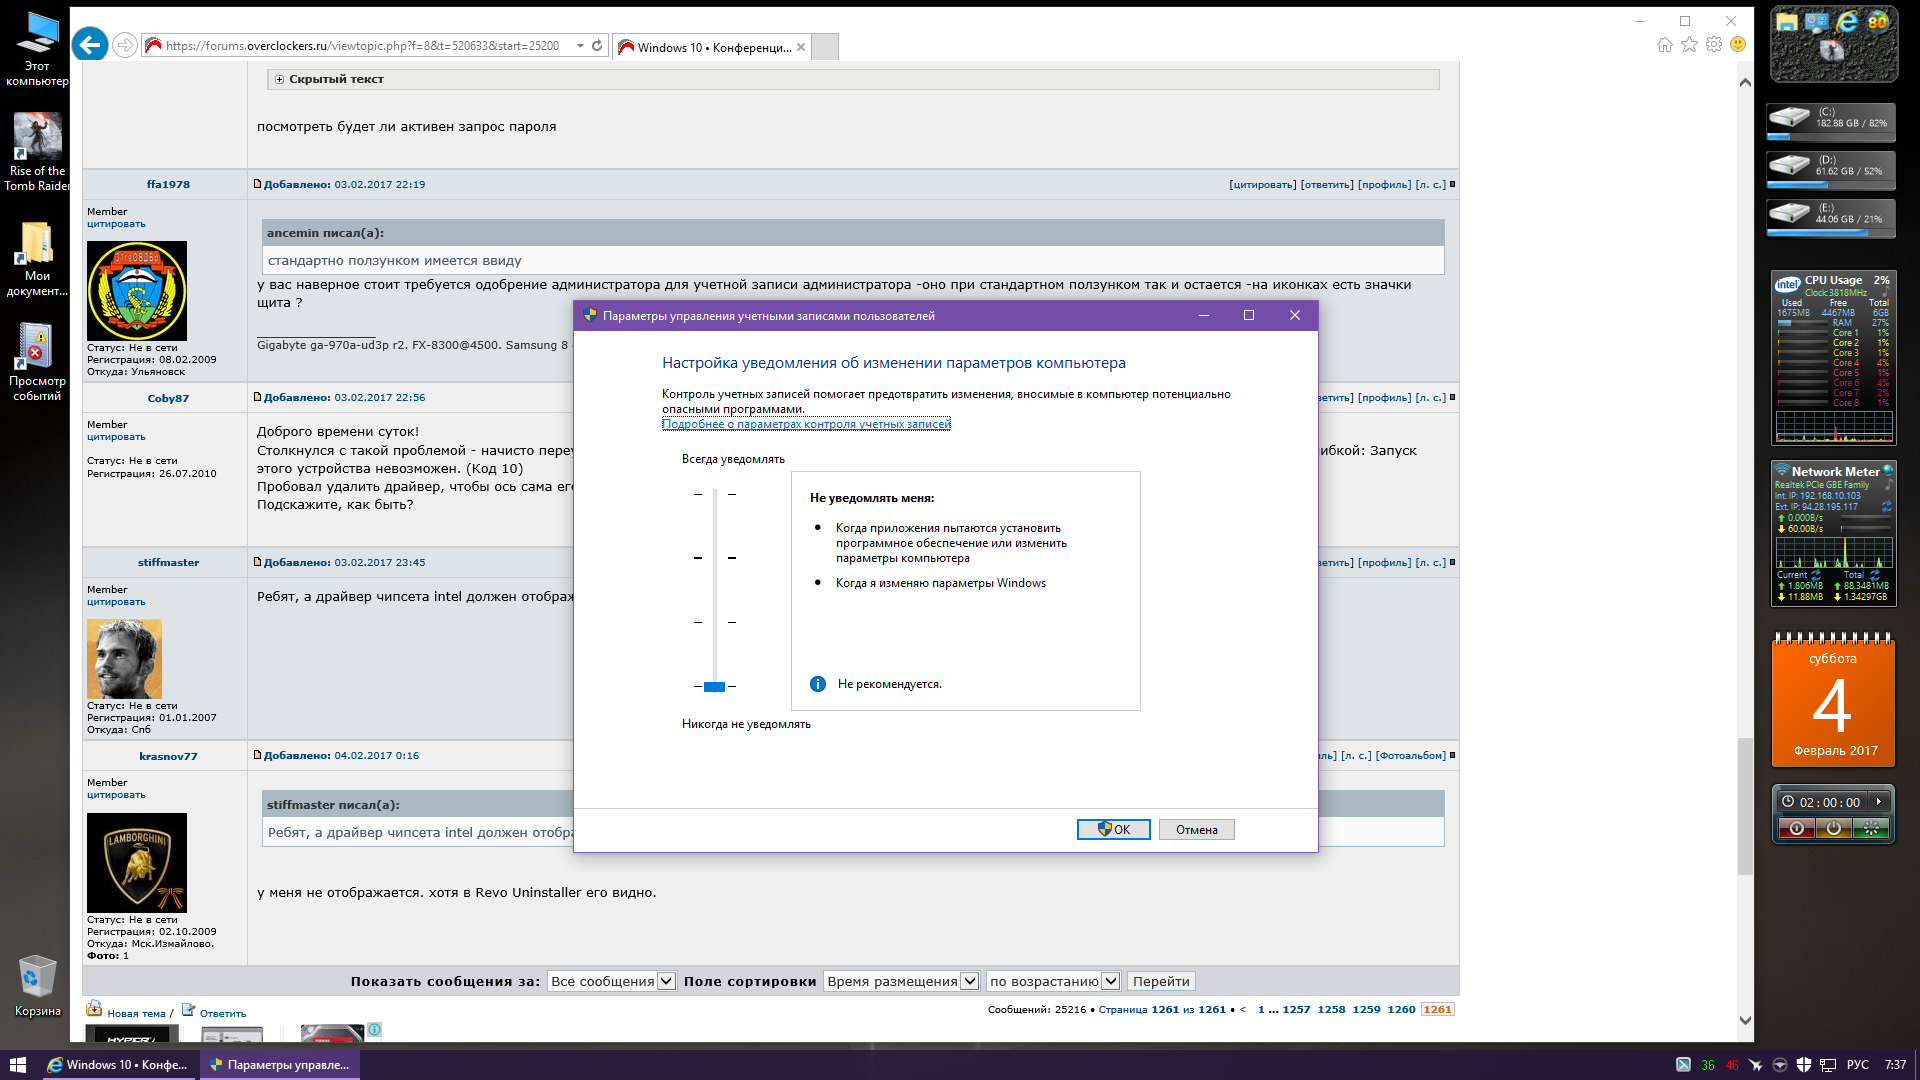Open the Время размещения sort dropdown
Viewport: 1920px width, 1080px height.
901,982
